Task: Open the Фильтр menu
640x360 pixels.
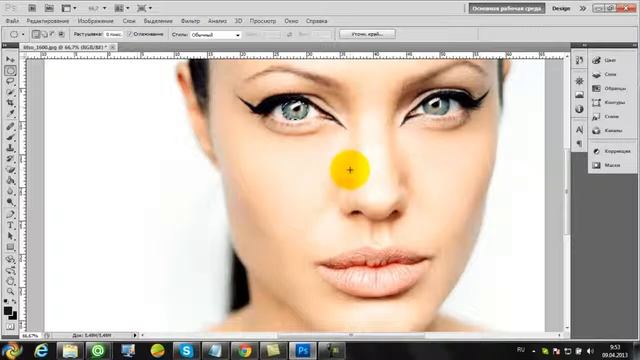Action: click(x=190, y=21)
